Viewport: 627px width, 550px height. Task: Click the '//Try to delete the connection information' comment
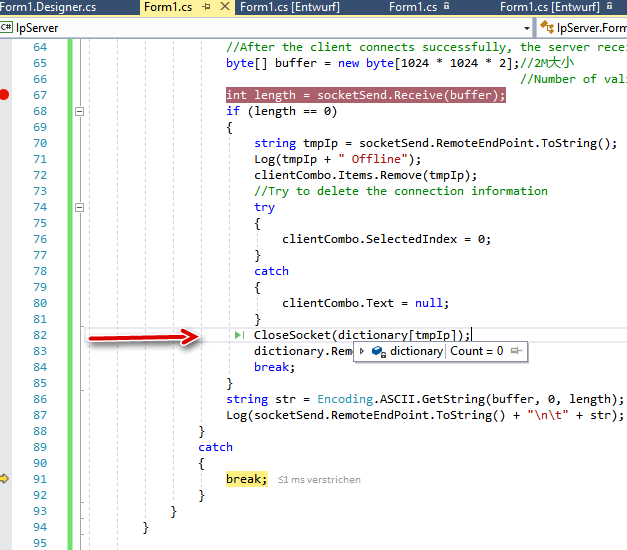[401, 191]
